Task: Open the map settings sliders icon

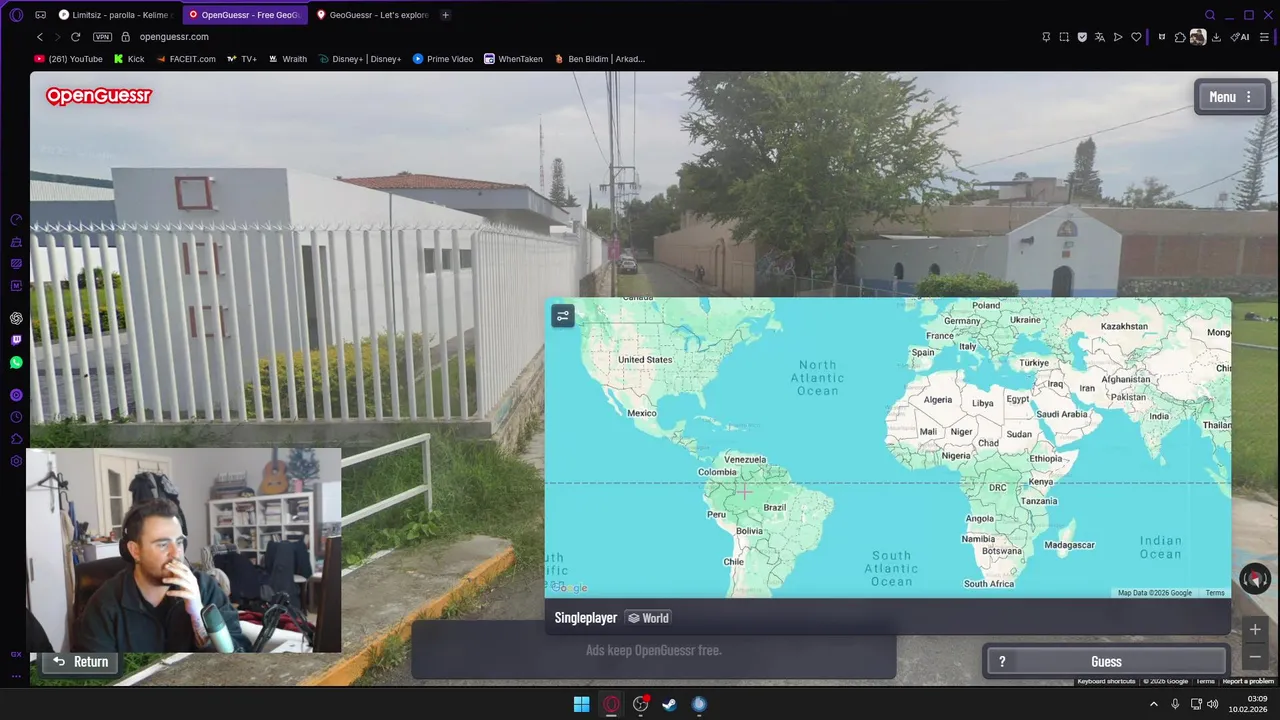Action: [x=563, y=316]
